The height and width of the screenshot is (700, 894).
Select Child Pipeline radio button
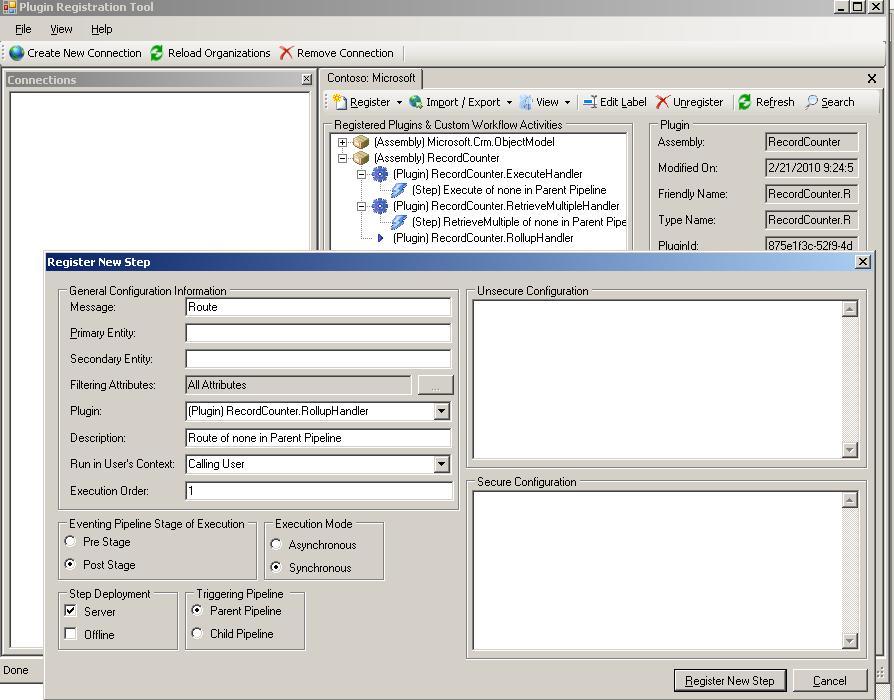point(197,633)
